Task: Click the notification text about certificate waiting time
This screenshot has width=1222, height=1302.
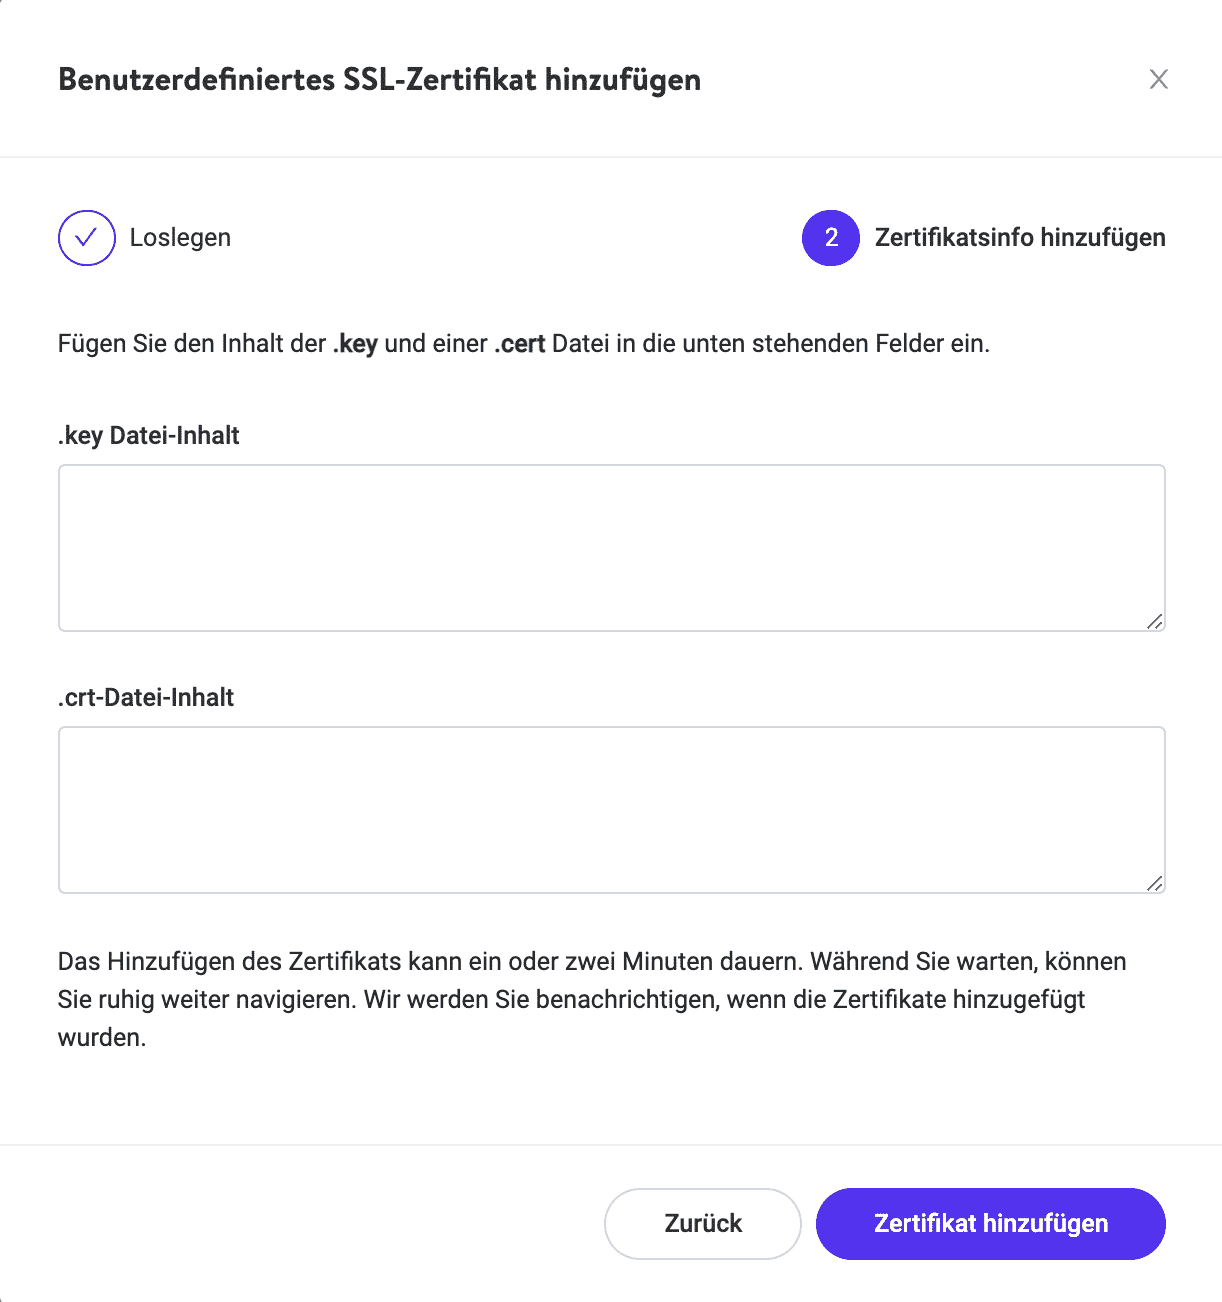Action: click(592, 999)
